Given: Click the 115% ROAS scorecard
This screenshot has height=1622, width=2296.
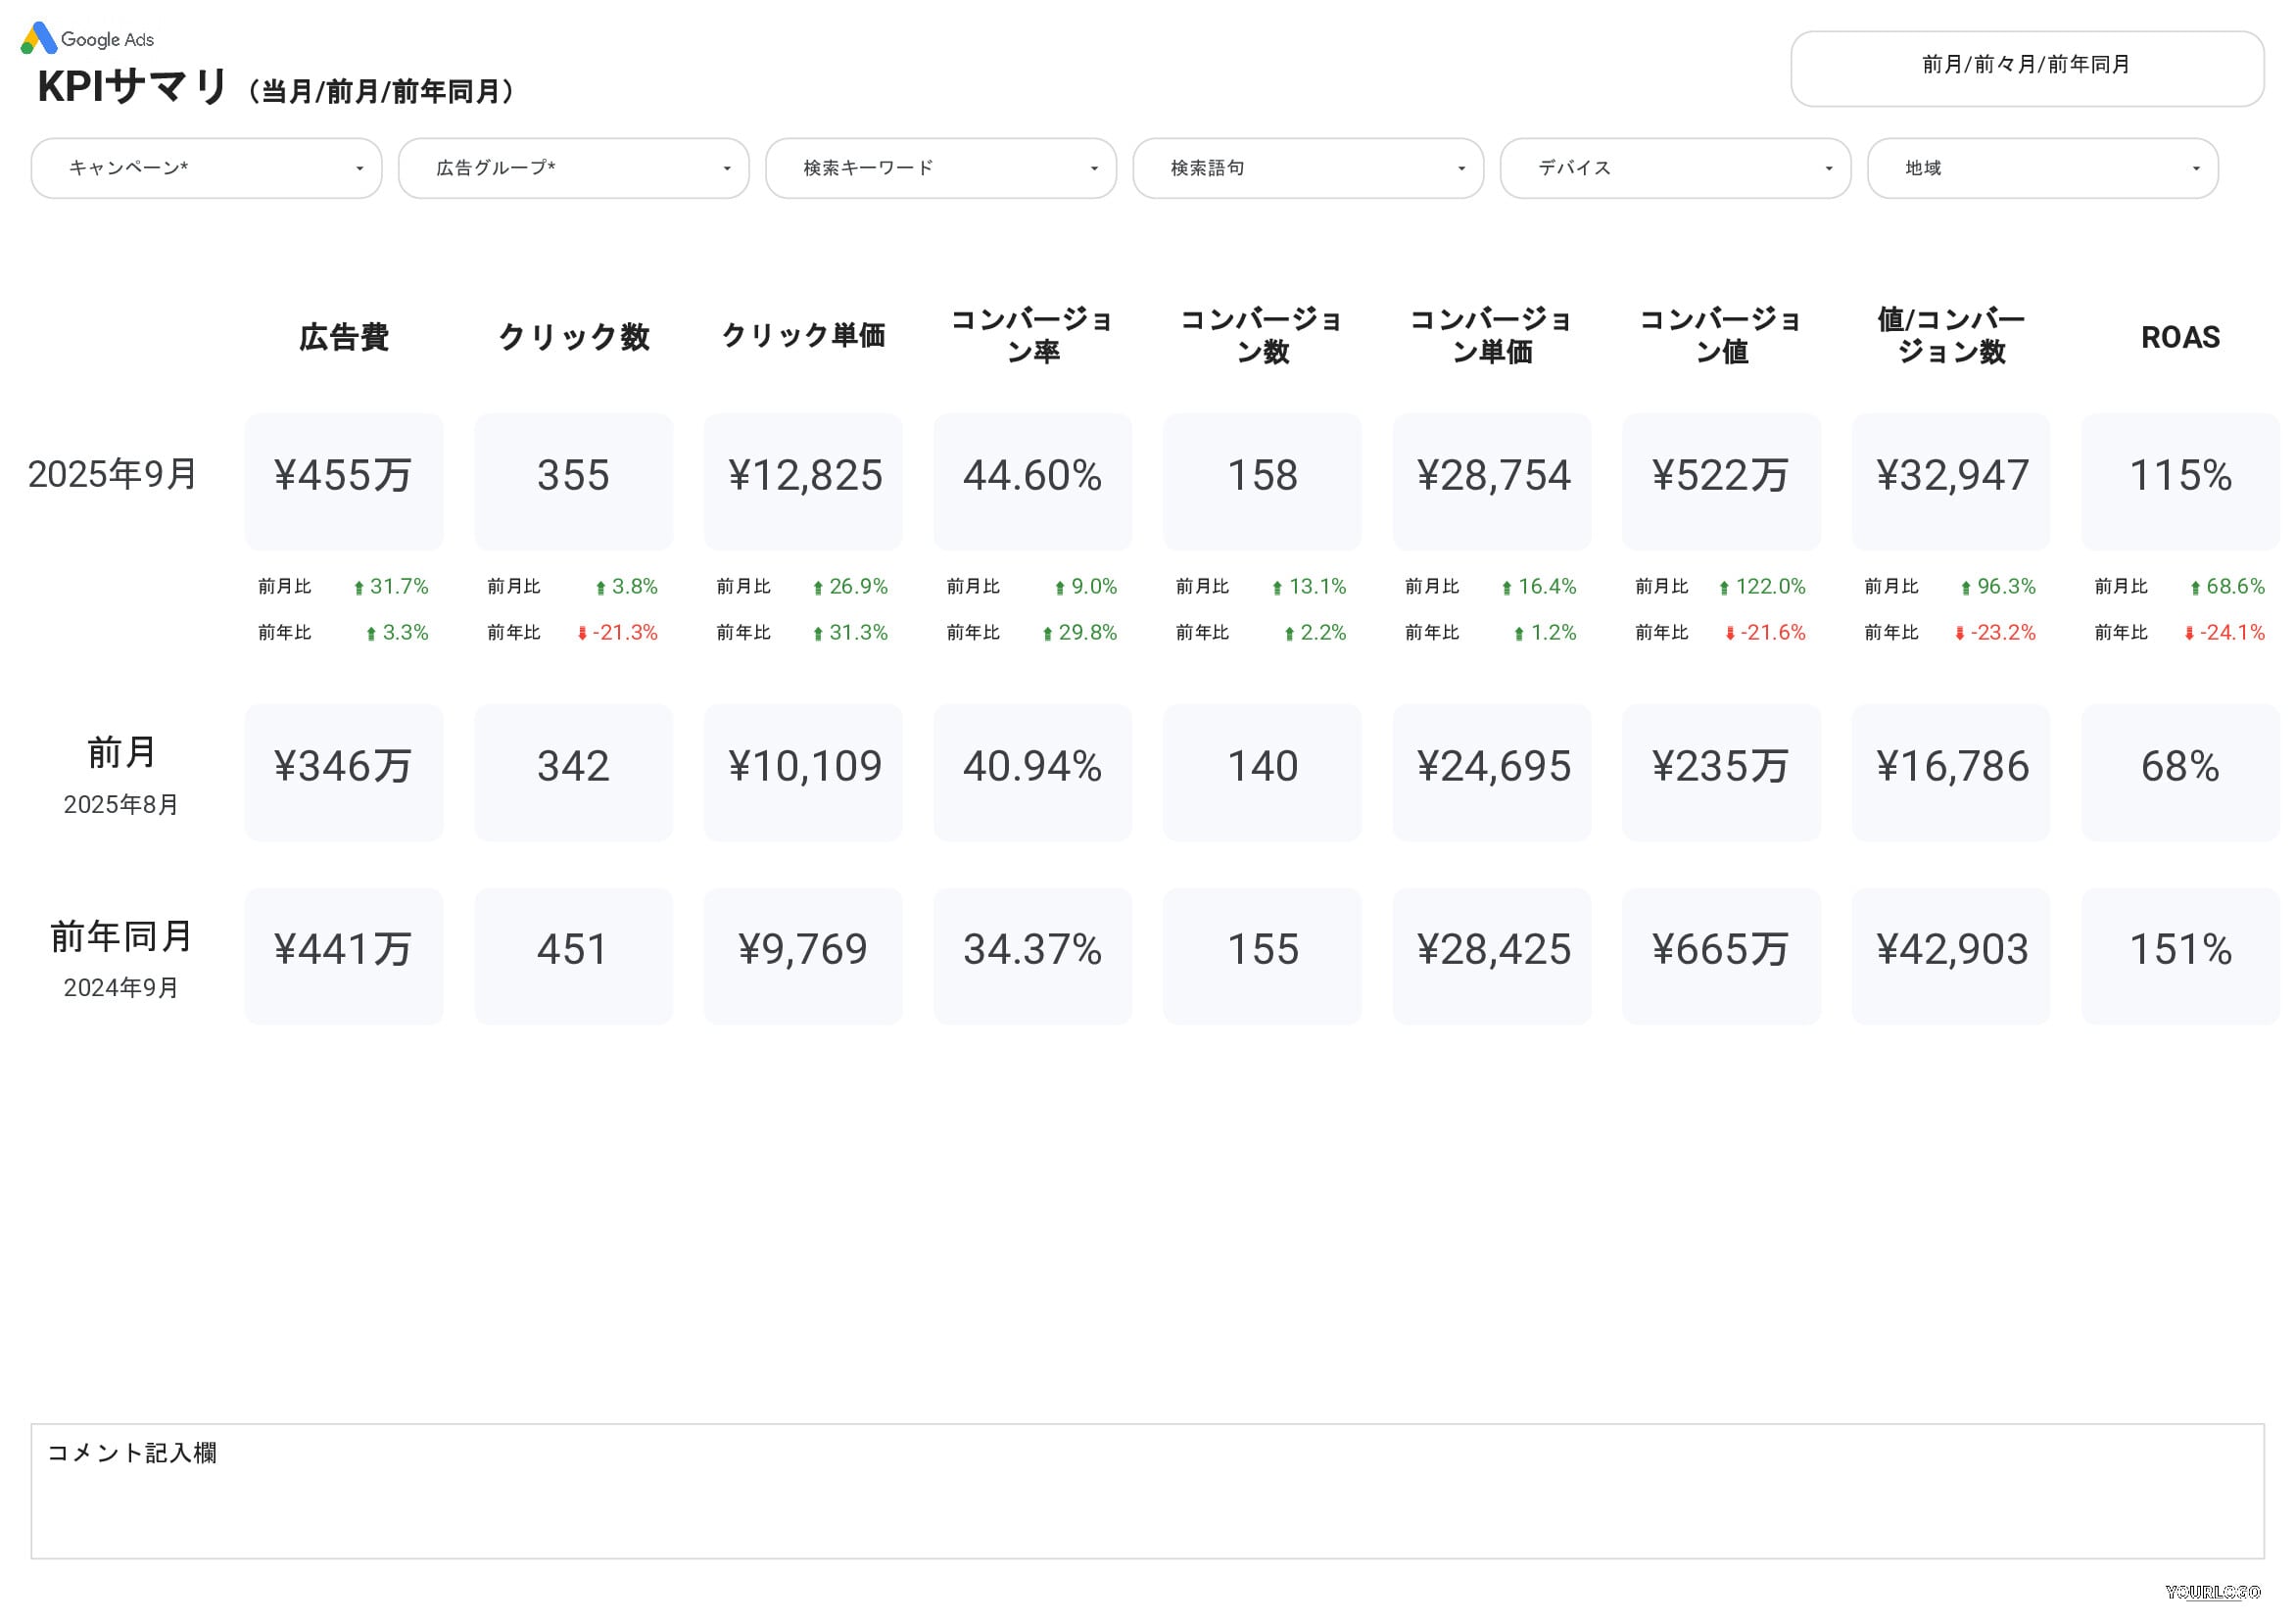Looking at the screenshot, I should coord(2179,480).
